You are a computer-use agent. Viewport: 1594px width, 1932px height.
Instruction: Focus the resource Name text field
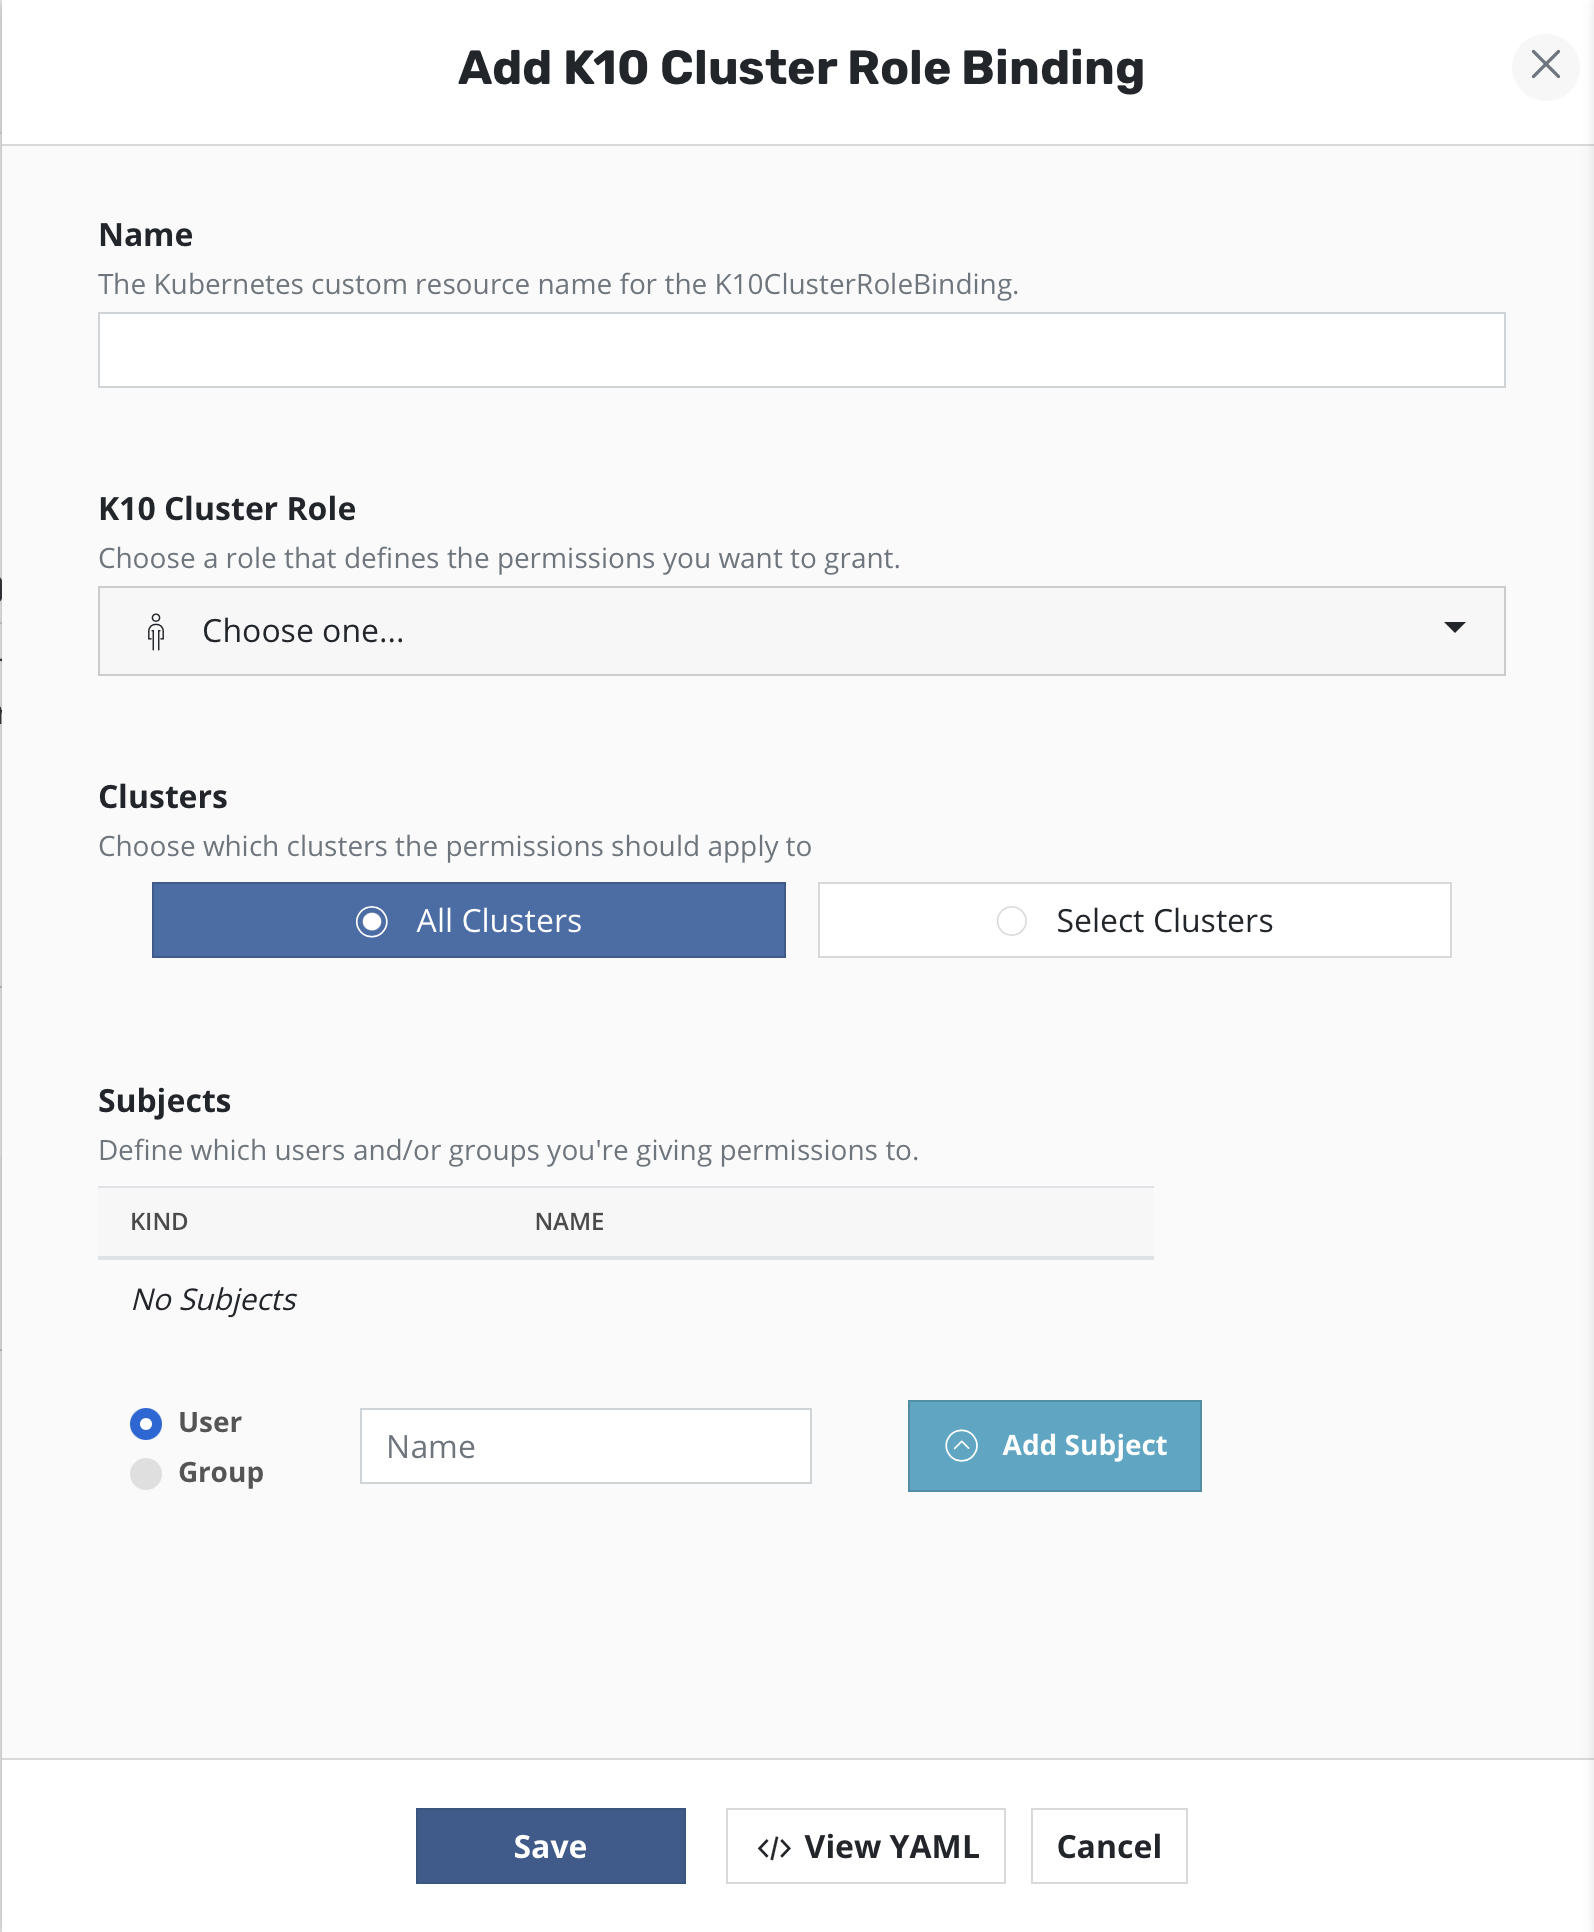pyautogui.click(x=800, y=350)
